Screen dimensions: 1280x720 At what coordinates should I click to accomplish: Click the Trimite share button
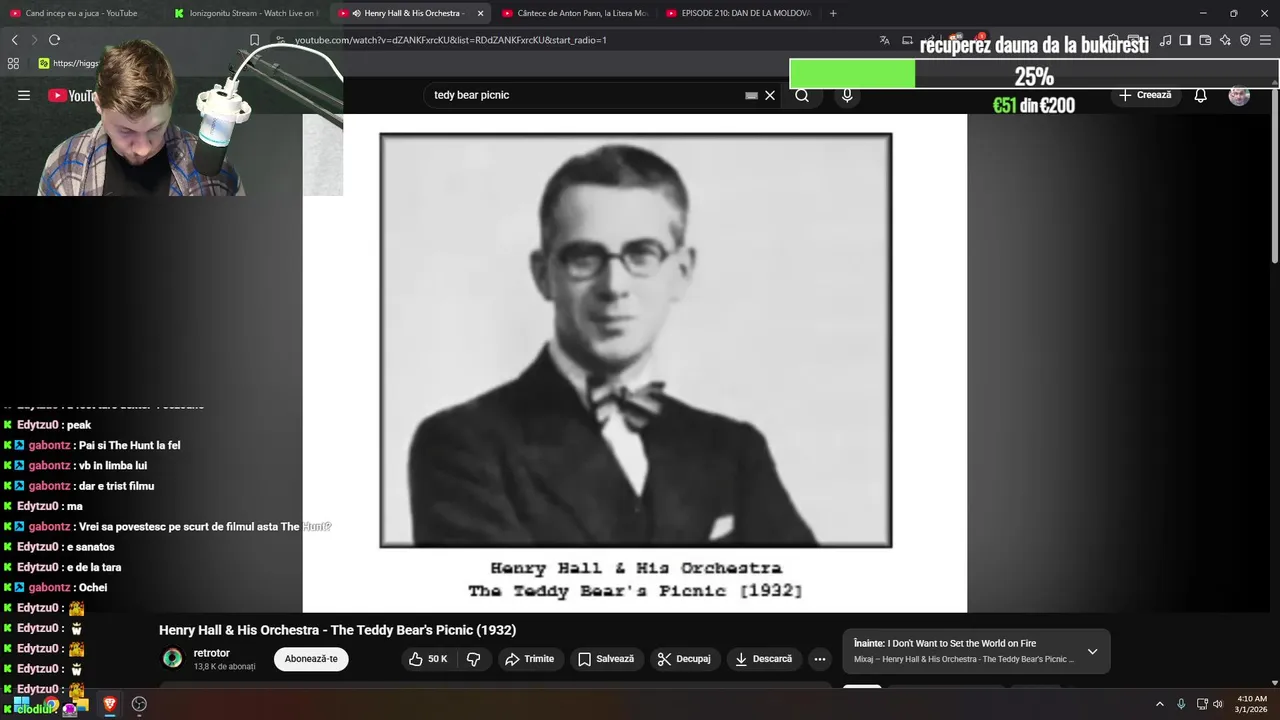click(x=530, y=659)
